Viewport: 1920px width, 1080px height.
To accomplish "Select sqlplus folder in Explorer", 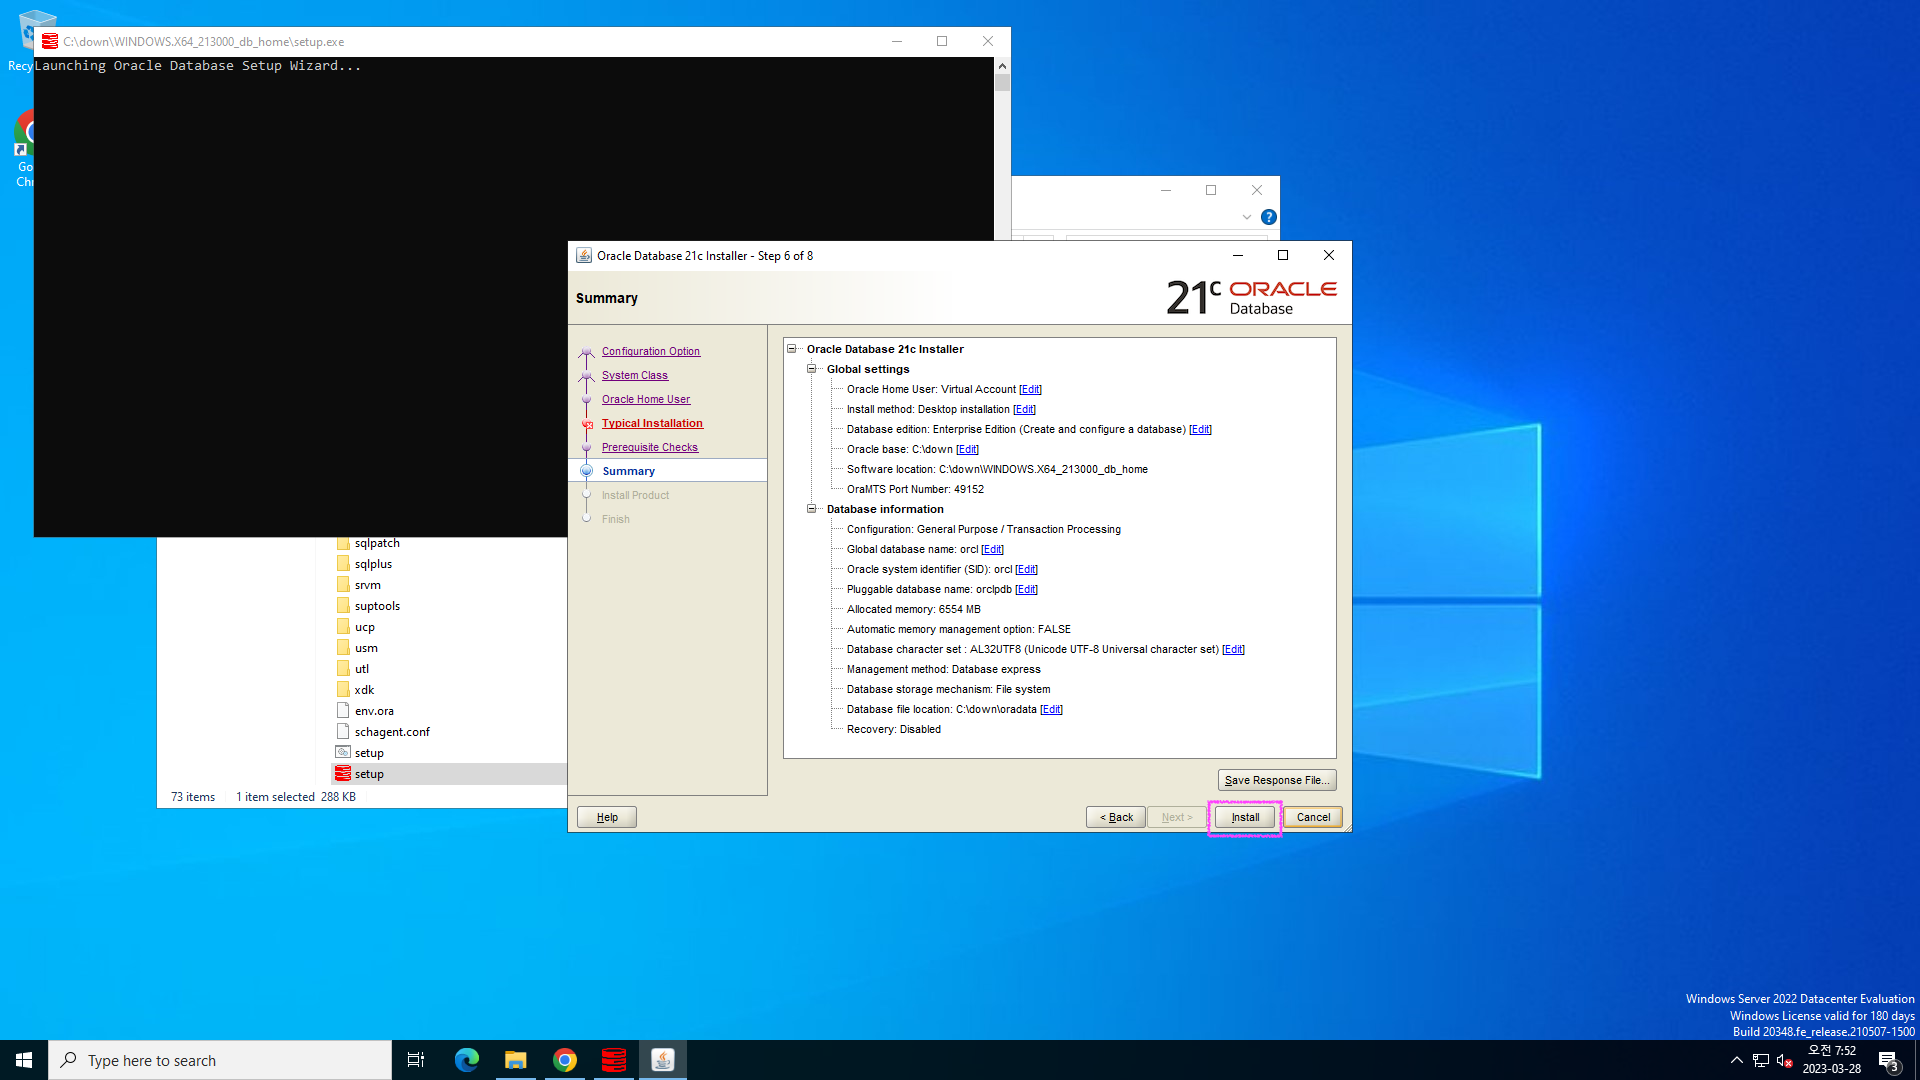I will [x=373, y=564].
